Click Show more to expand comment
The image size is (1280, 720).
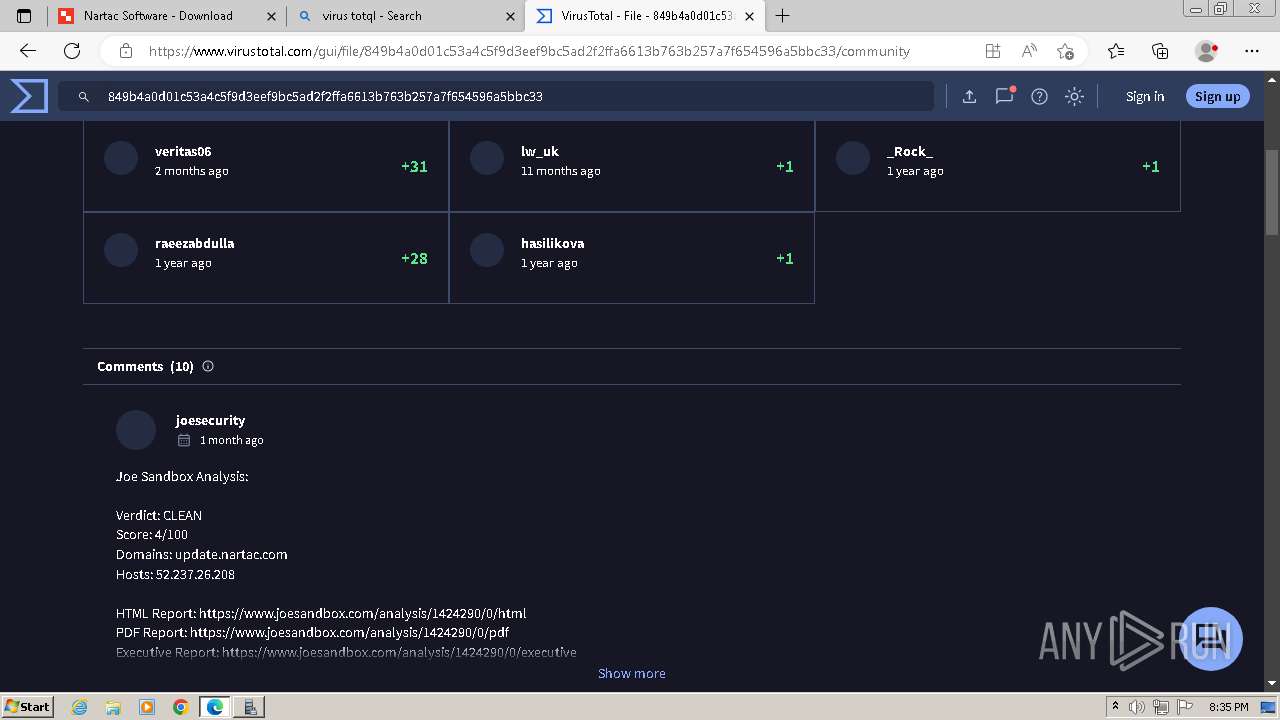pos(632,673)
